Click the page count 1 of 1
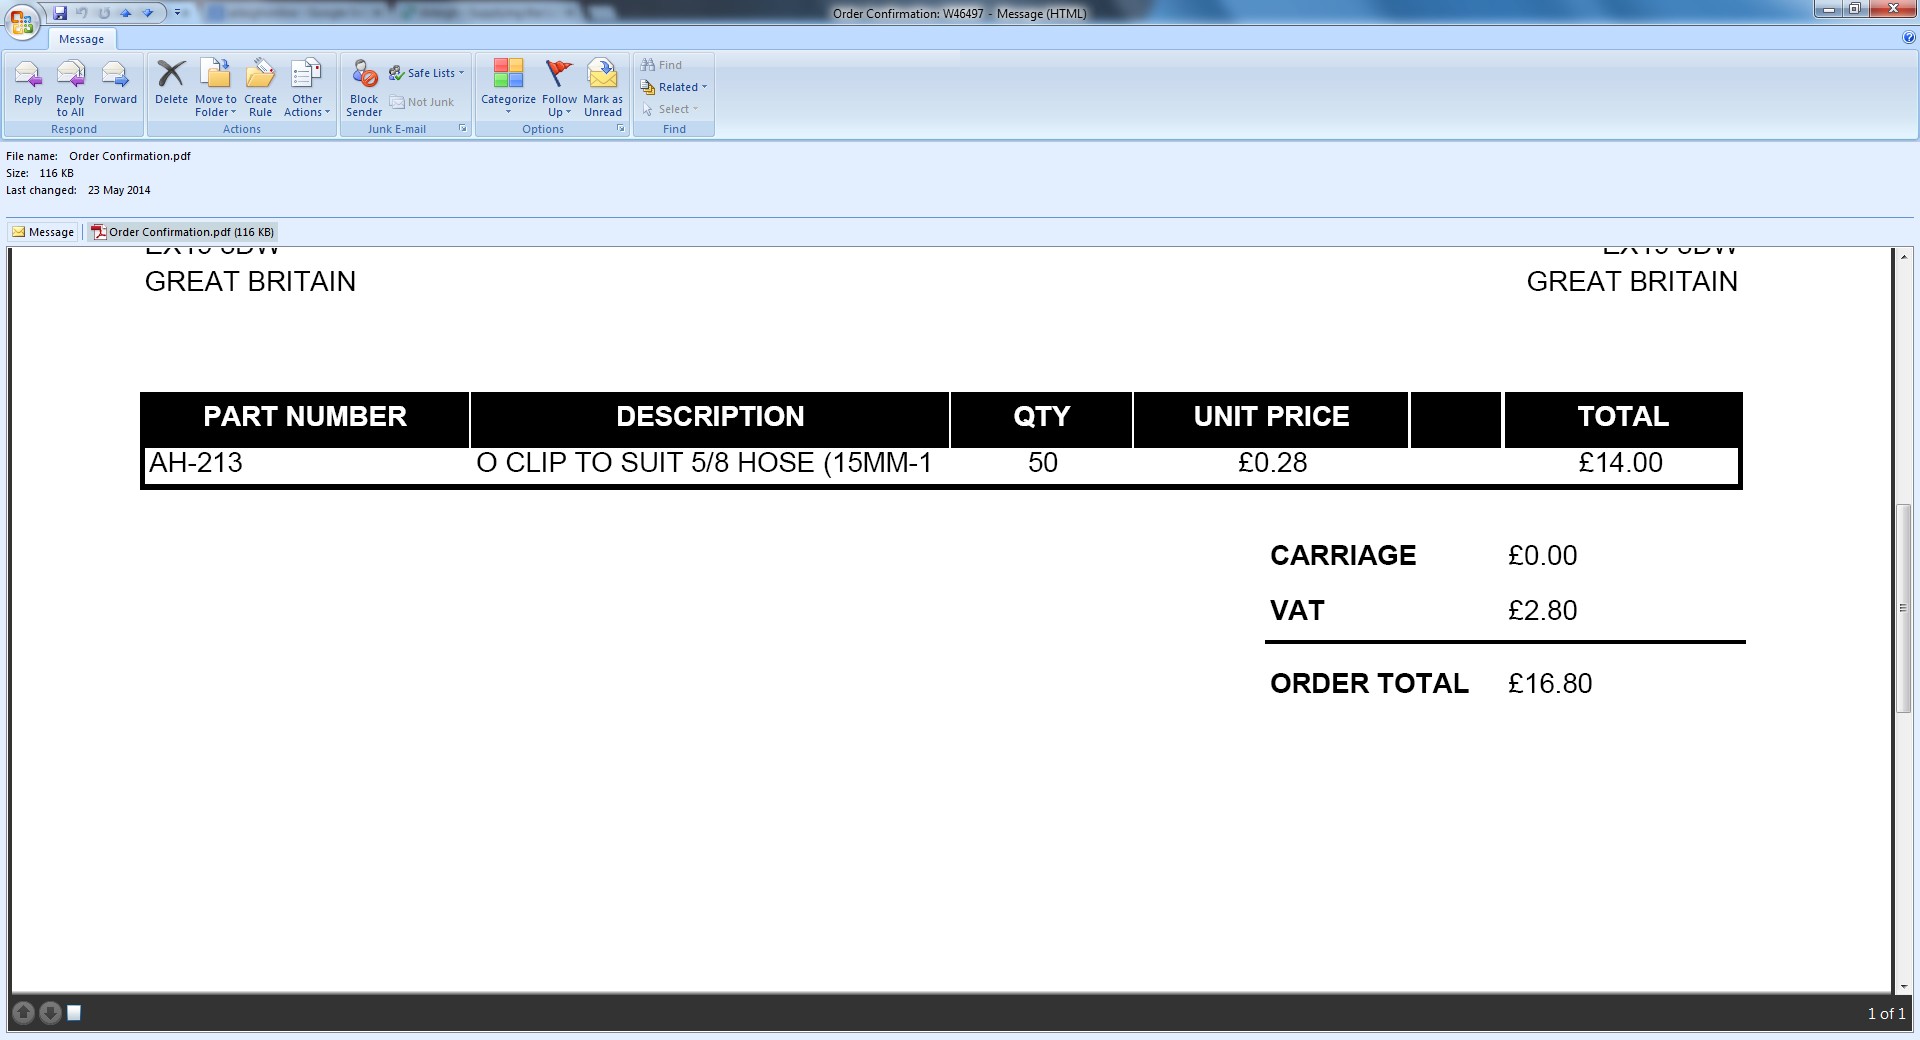The image size is (1920, 1040). click(1886, 1014)
